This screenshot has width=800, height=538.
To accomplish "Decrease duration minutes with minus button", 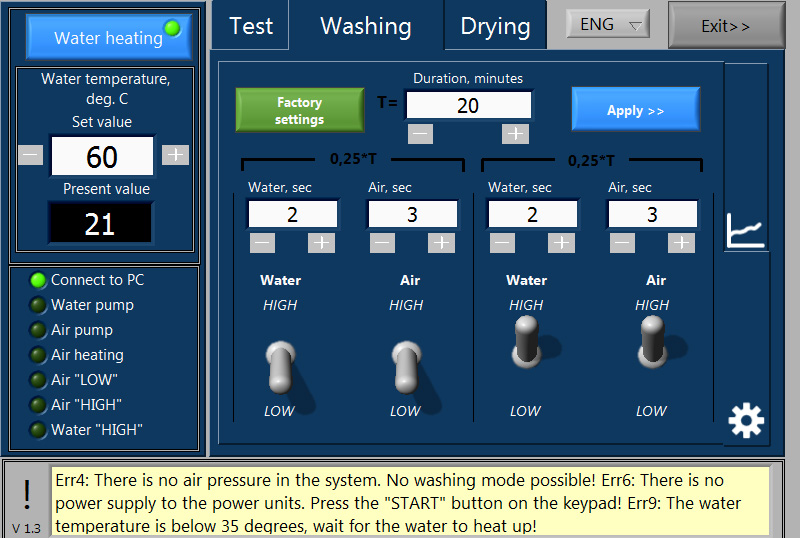I will click(421, 133).
